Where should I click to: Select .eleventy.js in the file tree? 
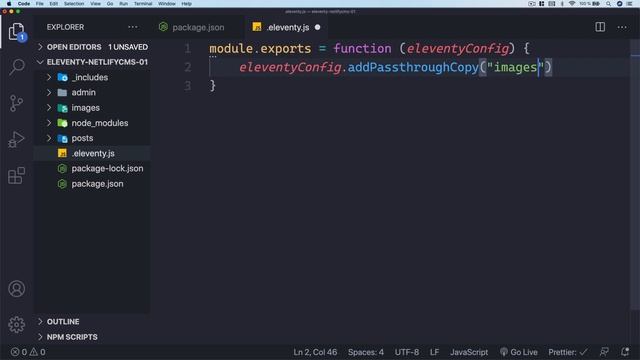(x=92, y=153)
